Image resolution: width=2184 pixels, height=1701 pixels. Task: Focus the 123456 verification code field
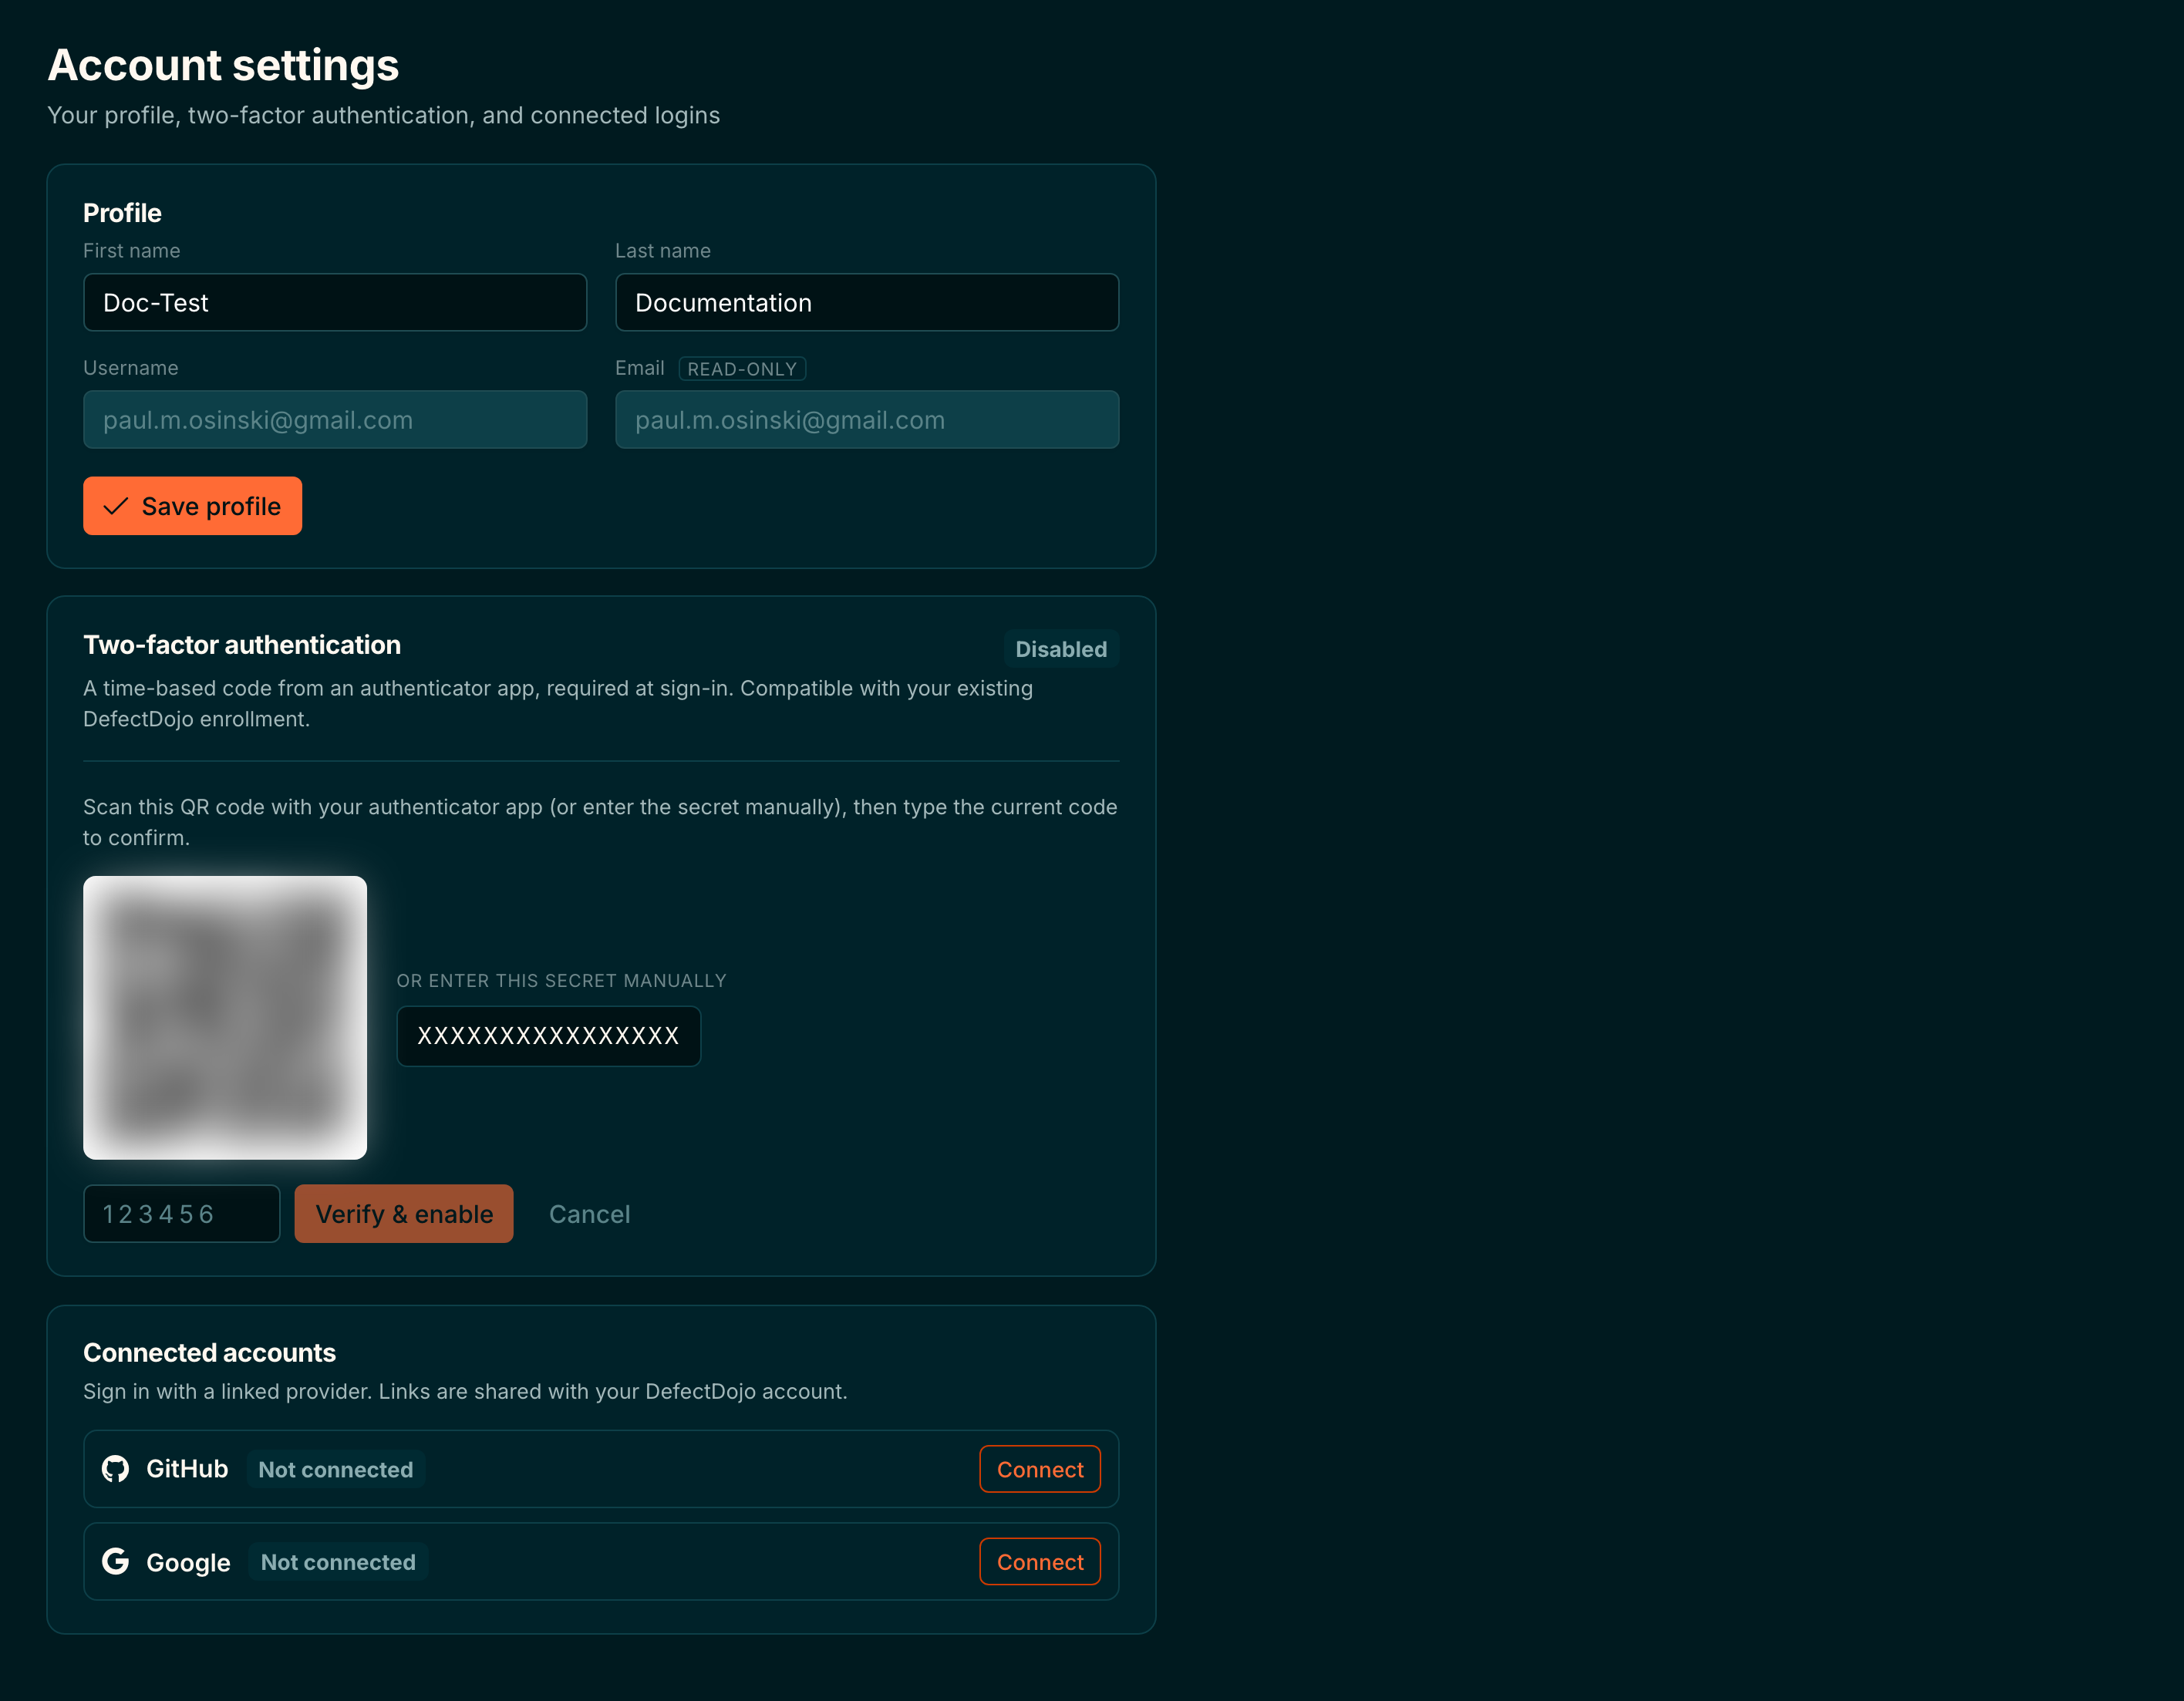pyautogui.click(x=182, y=1214)
